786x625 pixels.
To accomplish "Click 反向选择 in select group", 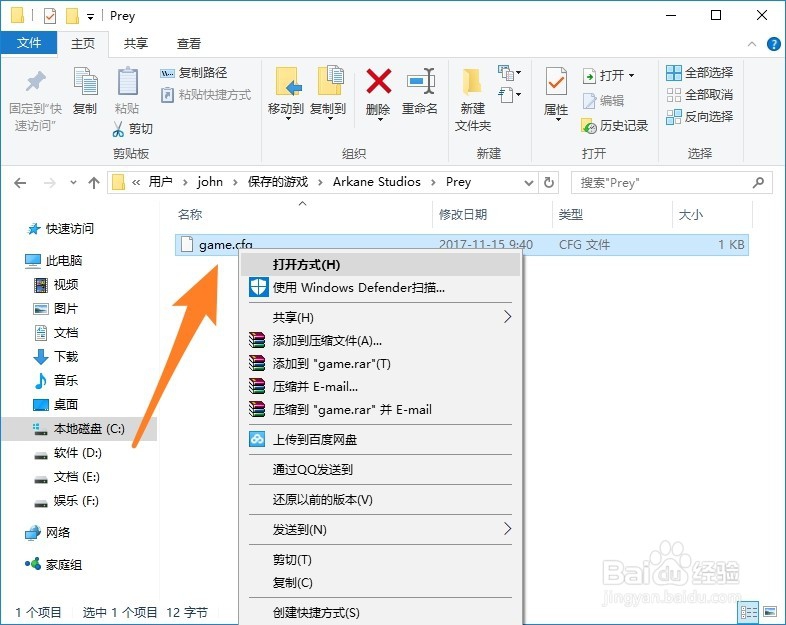I will point(700,117).
